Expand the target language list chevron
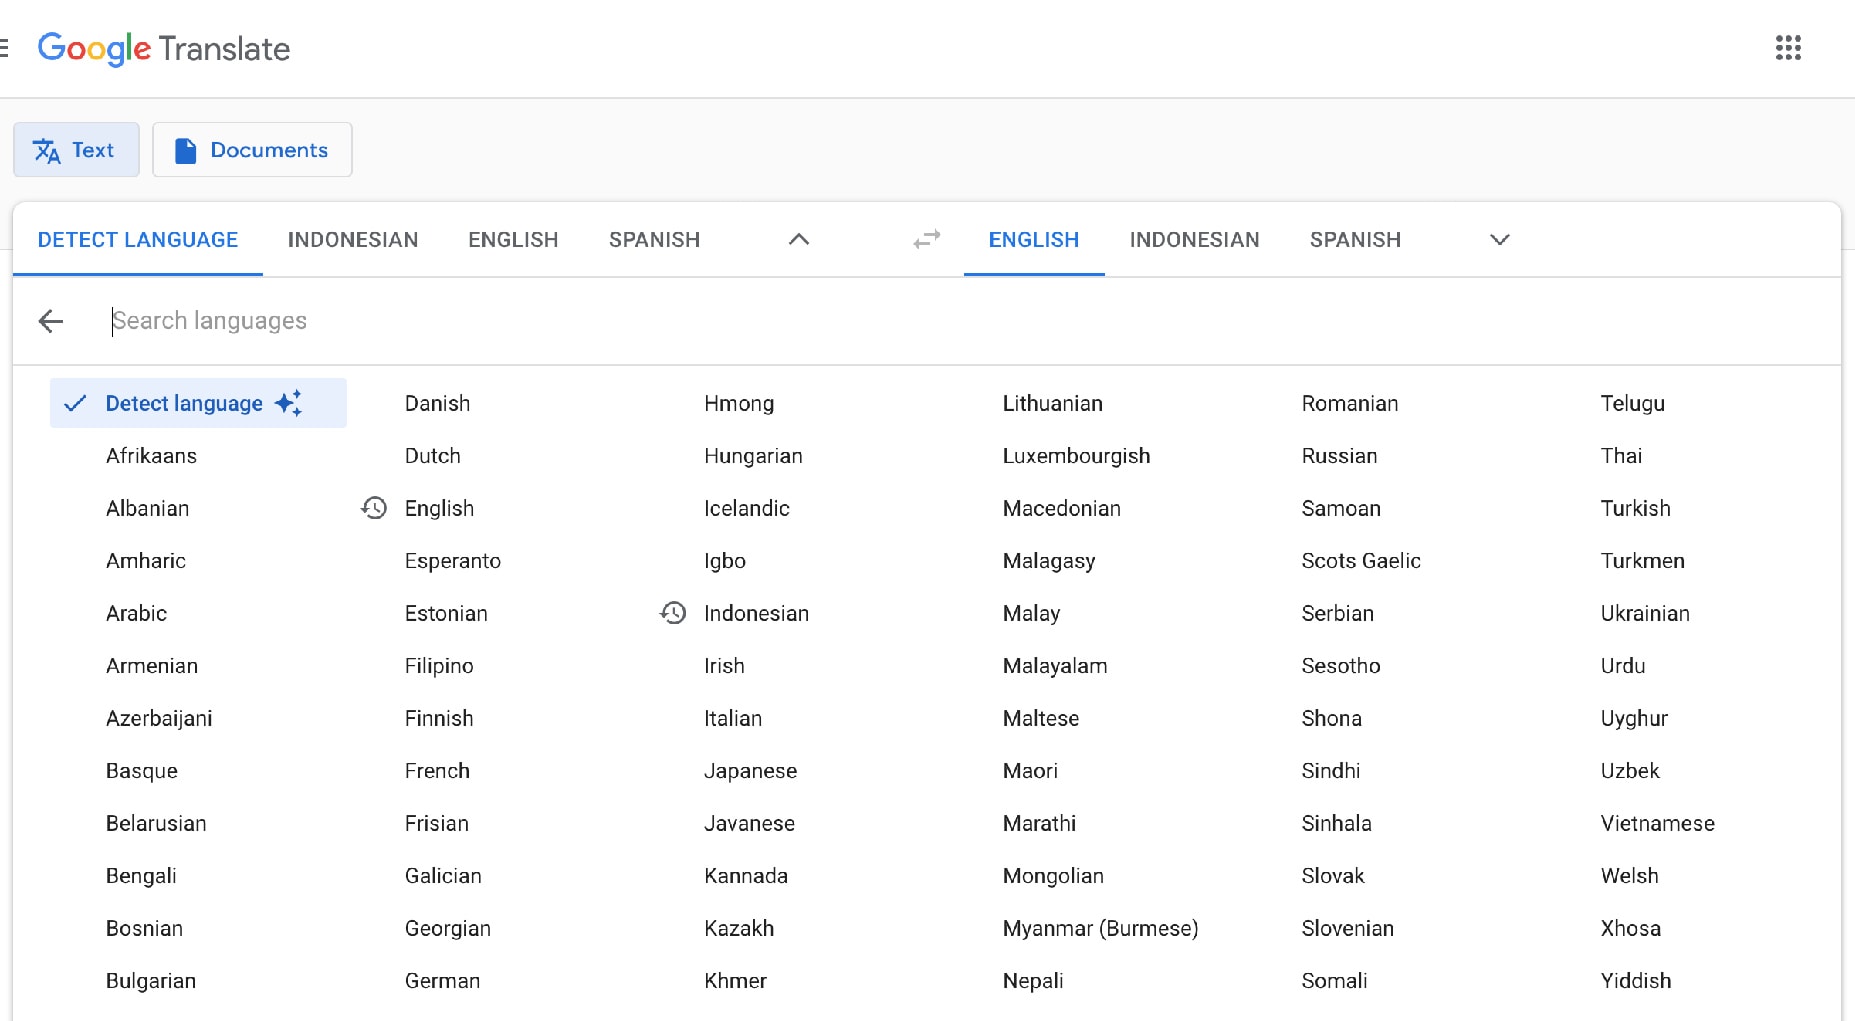Screen dimensions: 1855x1021 (x=1499, y=240)
